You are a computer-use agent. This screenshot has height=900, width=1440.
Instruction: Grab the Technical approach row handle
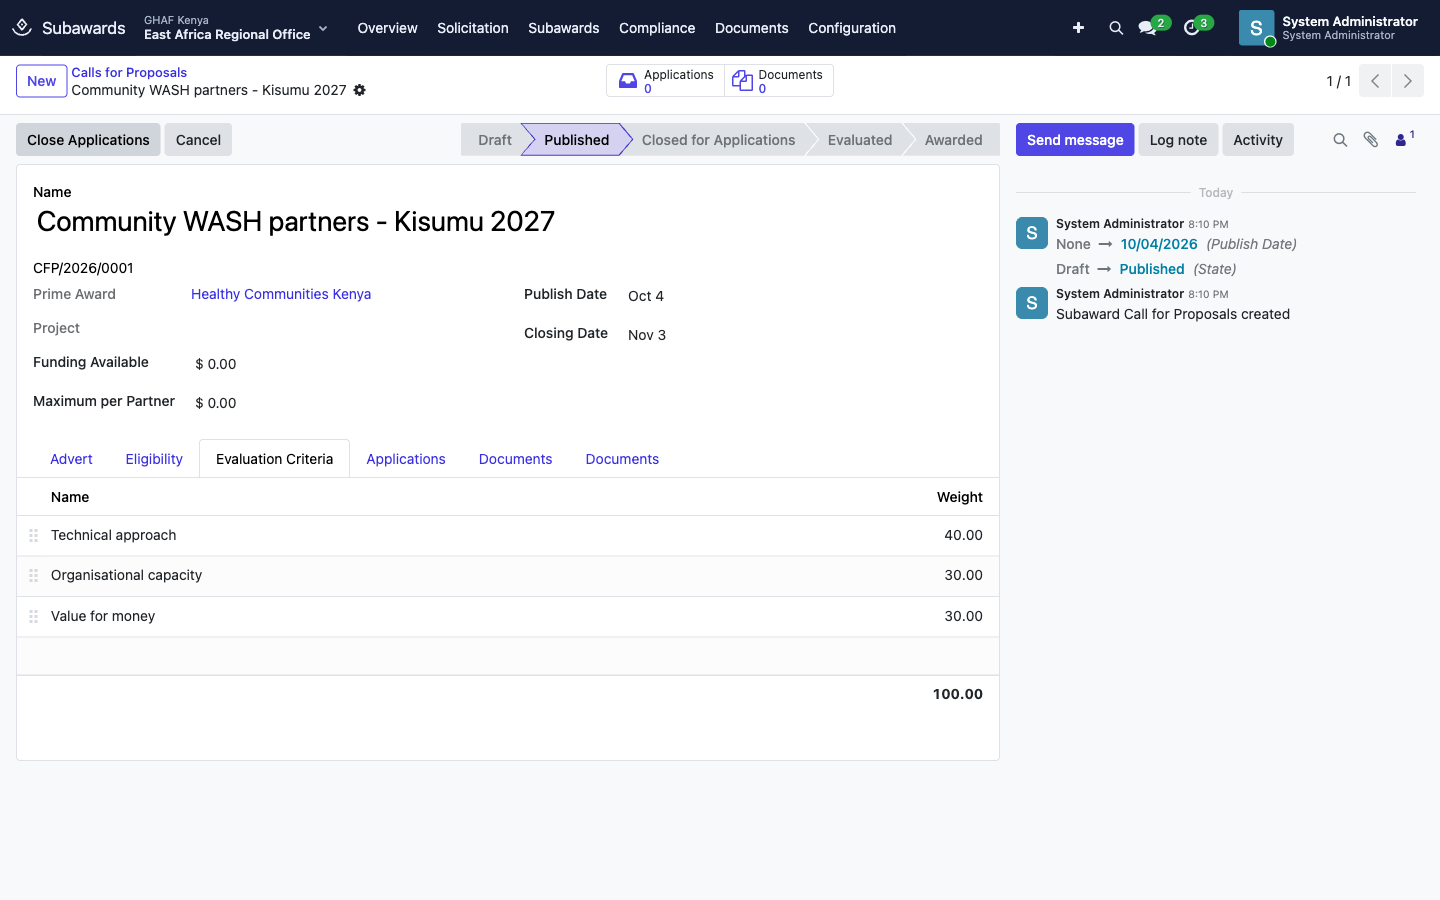click(33, 536)
